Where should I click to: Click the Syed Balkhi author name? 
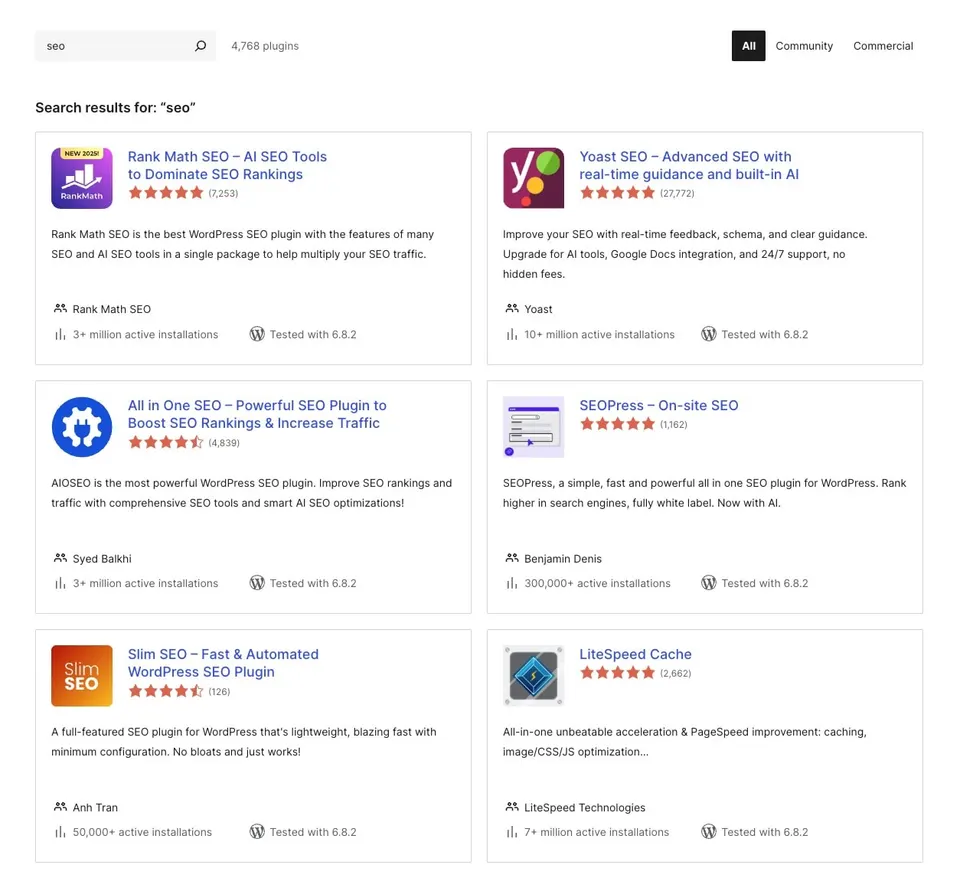click(x=102, y=558)
